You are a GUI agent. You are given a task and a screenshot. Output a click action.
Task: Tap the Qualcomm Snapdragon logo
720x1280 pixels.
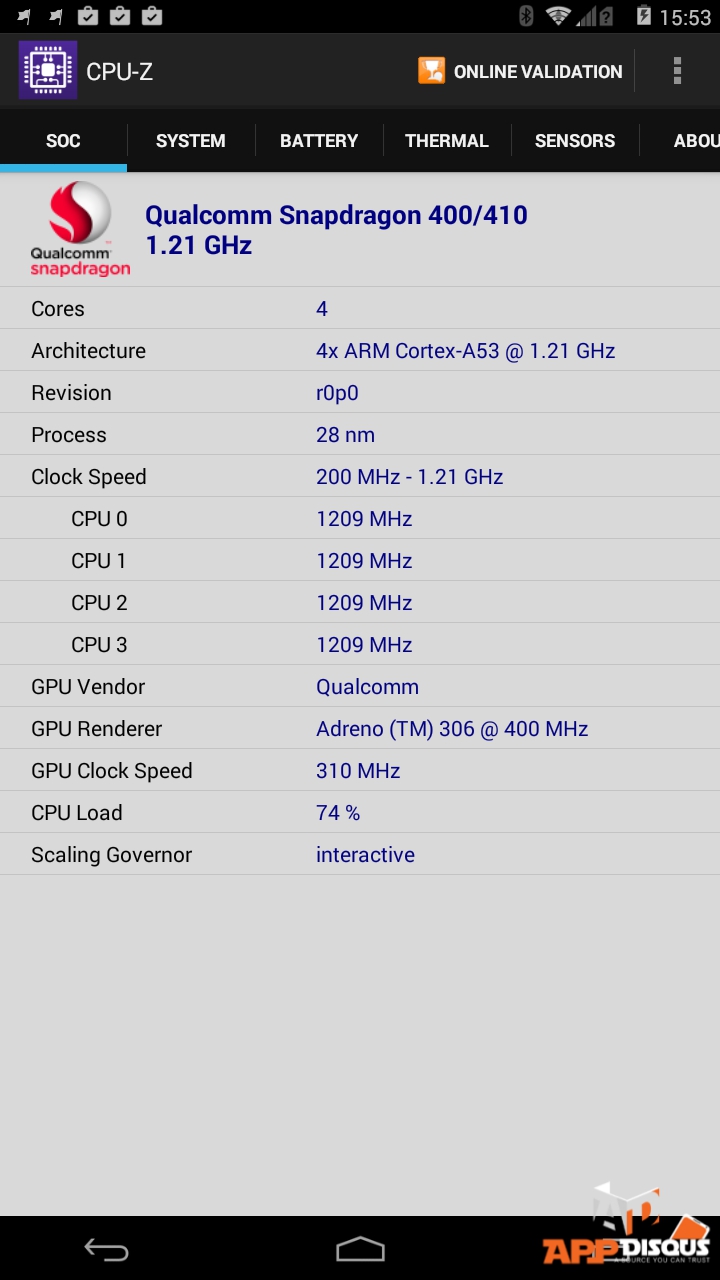80,229
